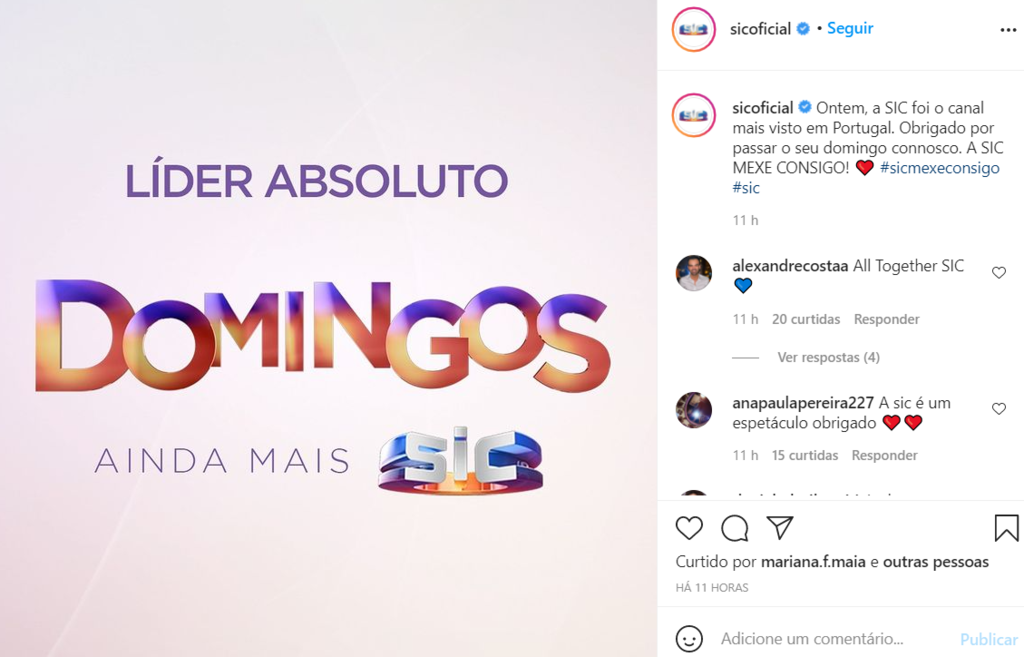The width and height of the screenshot is (1024, 657).
Task: Like anapaulapereira227's comment with small heart
Action: coord(999,409)
